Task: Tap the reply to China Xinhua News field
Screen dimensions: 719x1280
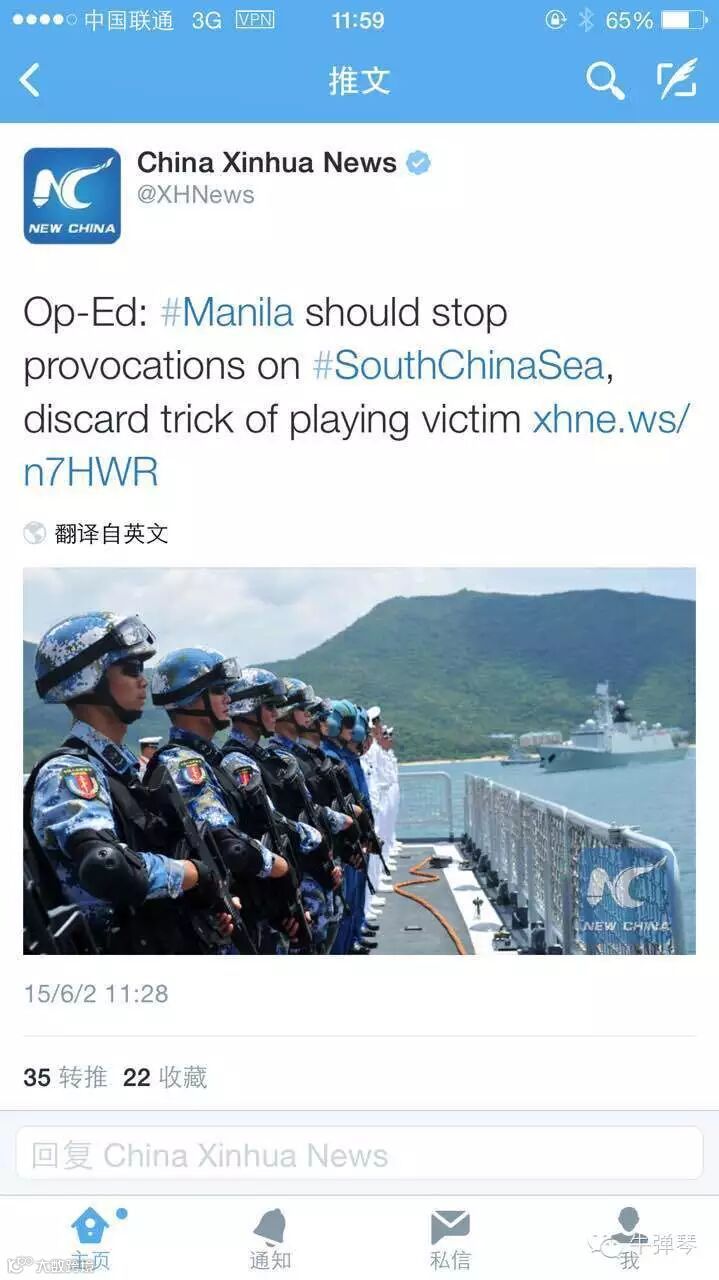Action: click(359, 1154)
